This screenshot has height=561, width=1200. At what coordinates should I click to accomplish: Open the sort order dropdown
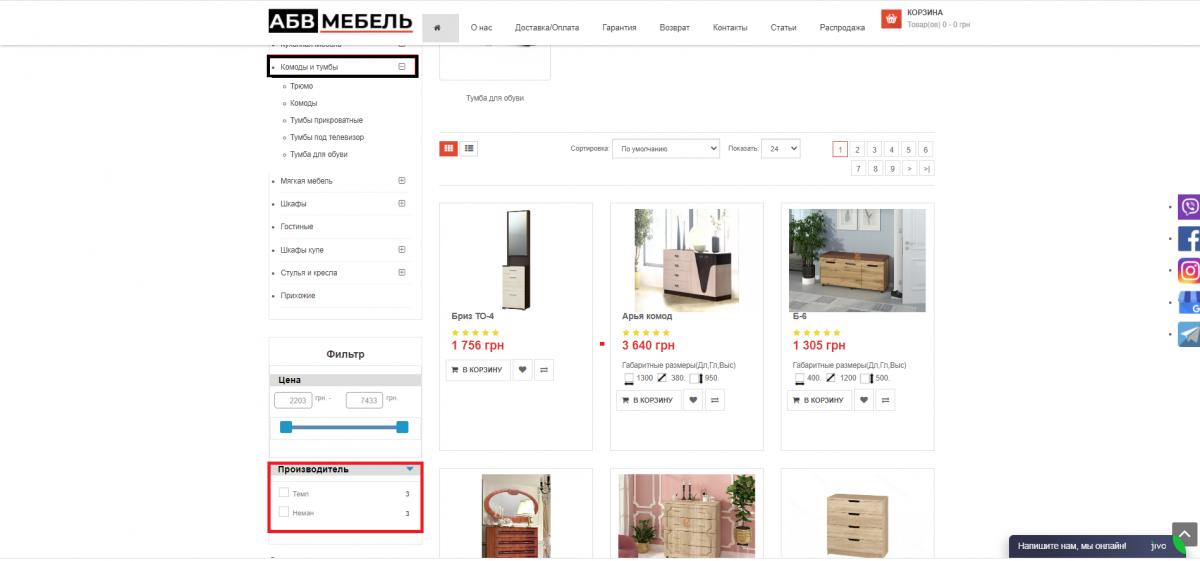click(x=666, y=148)
